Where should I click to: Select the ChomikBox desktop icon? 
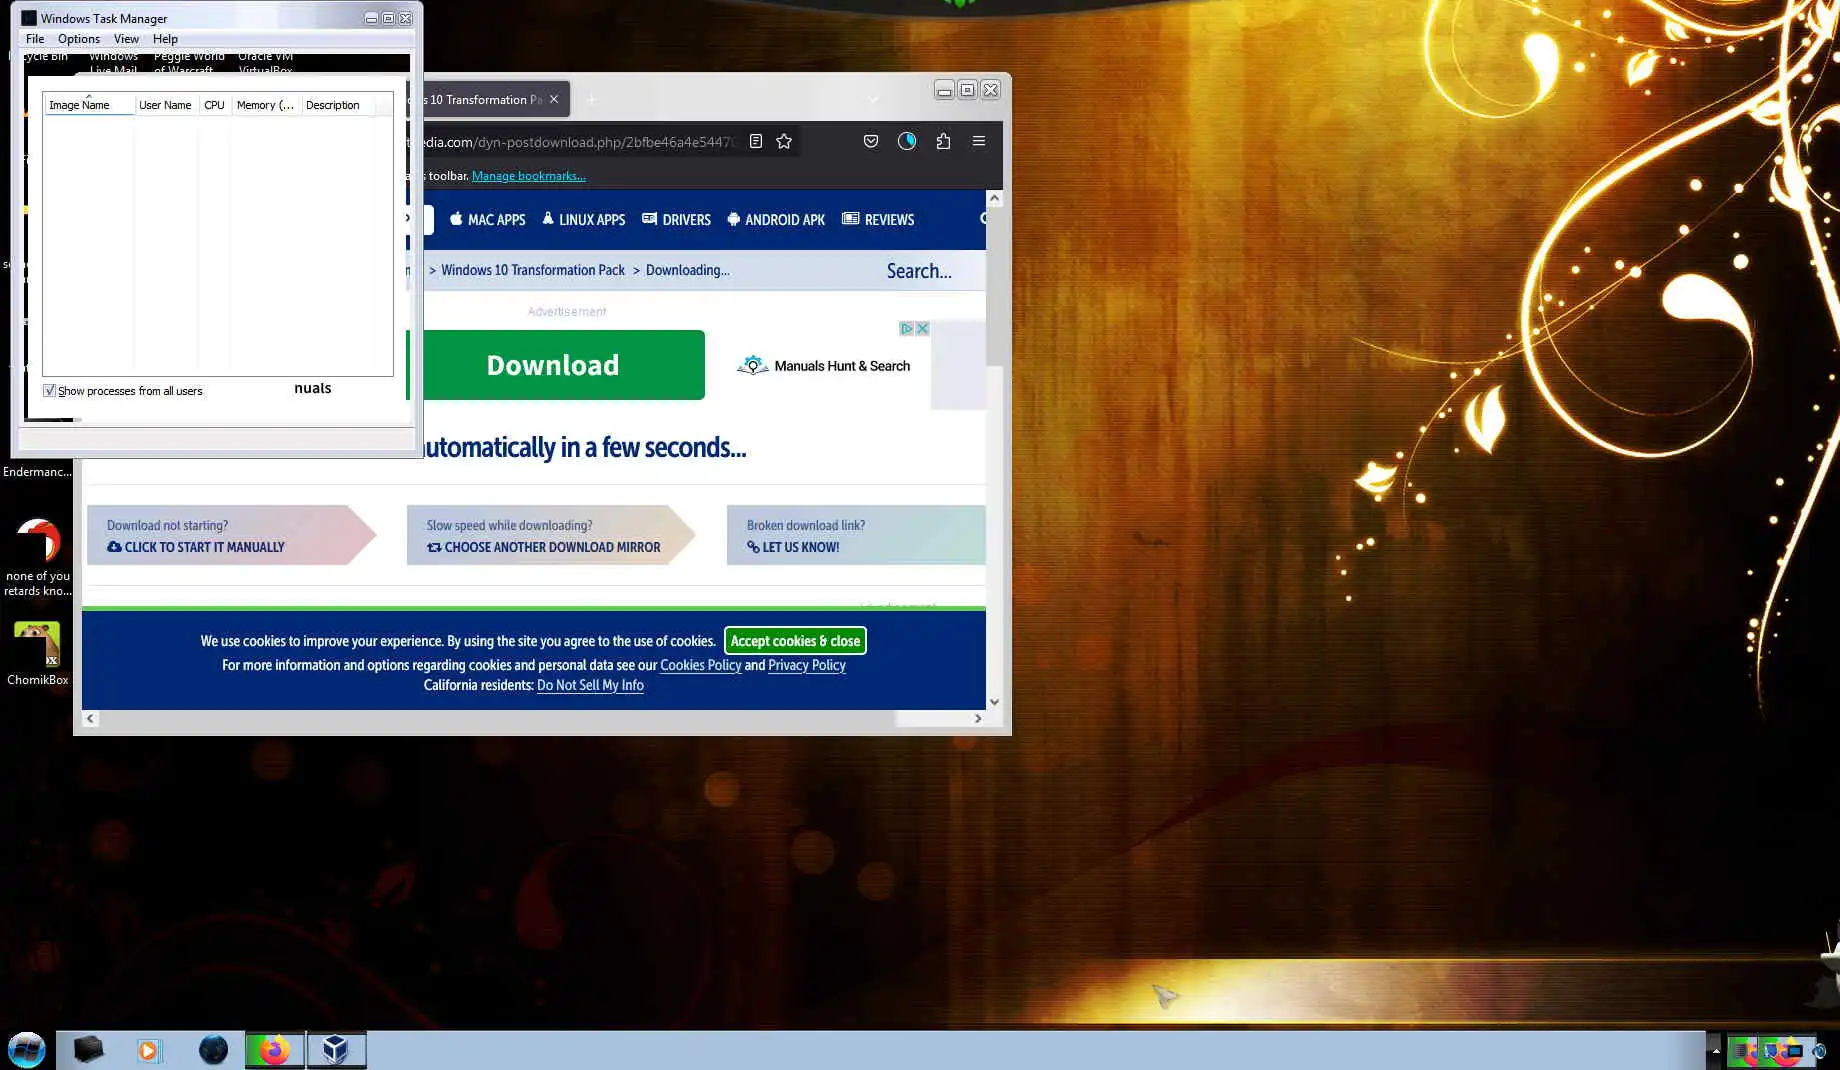tap(38, 654)
